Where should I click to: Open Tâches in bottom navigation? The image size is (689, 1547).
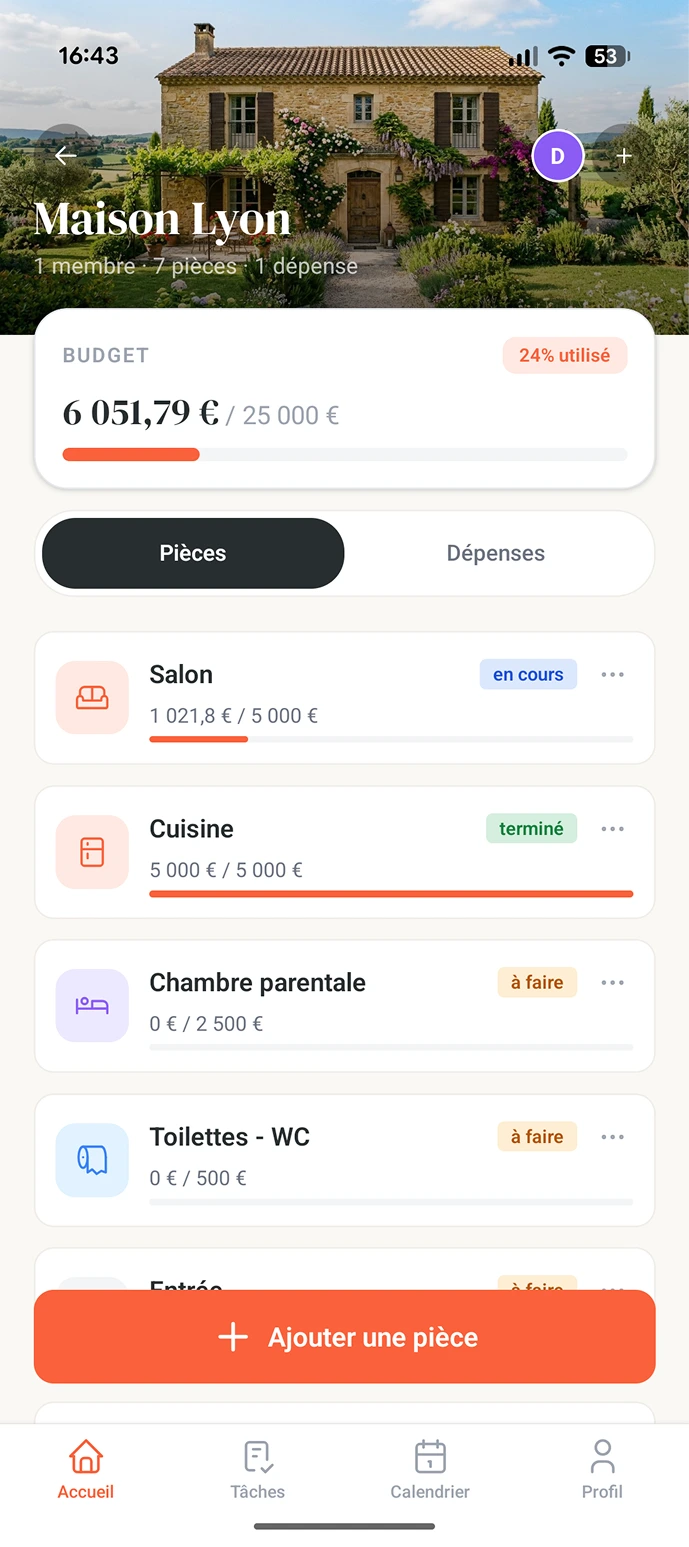pos(258,1470)
